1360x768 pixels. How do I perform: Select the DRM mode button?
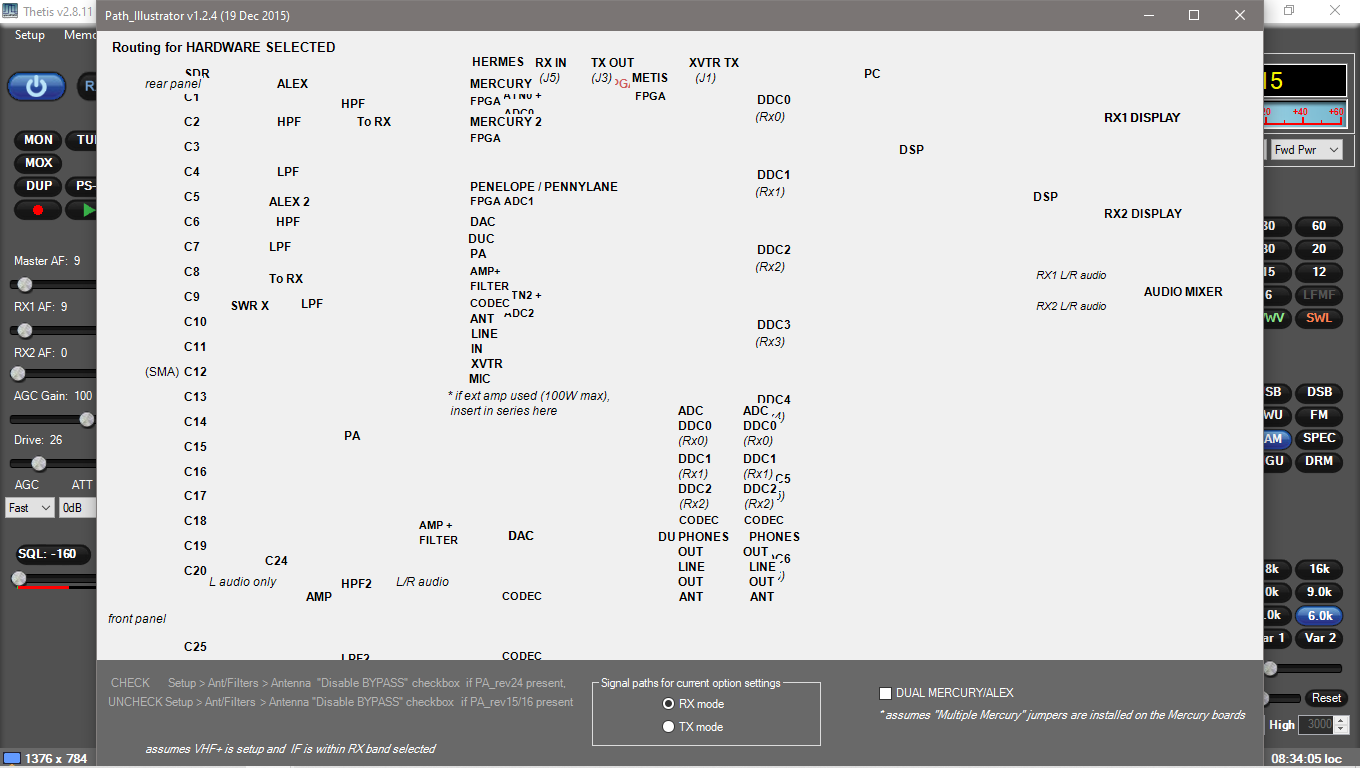(x=1318, y=461)
